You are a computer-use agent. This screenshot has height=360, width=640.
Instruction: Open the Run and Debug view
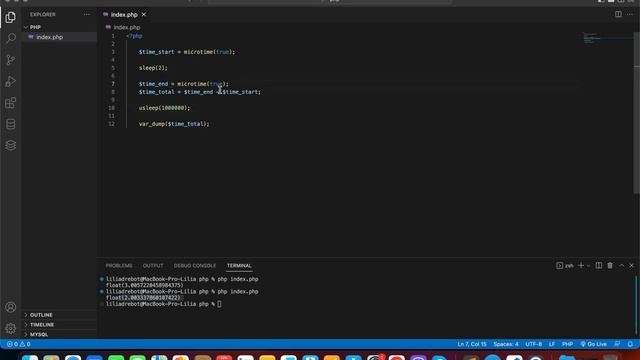[x=11, y=81]
